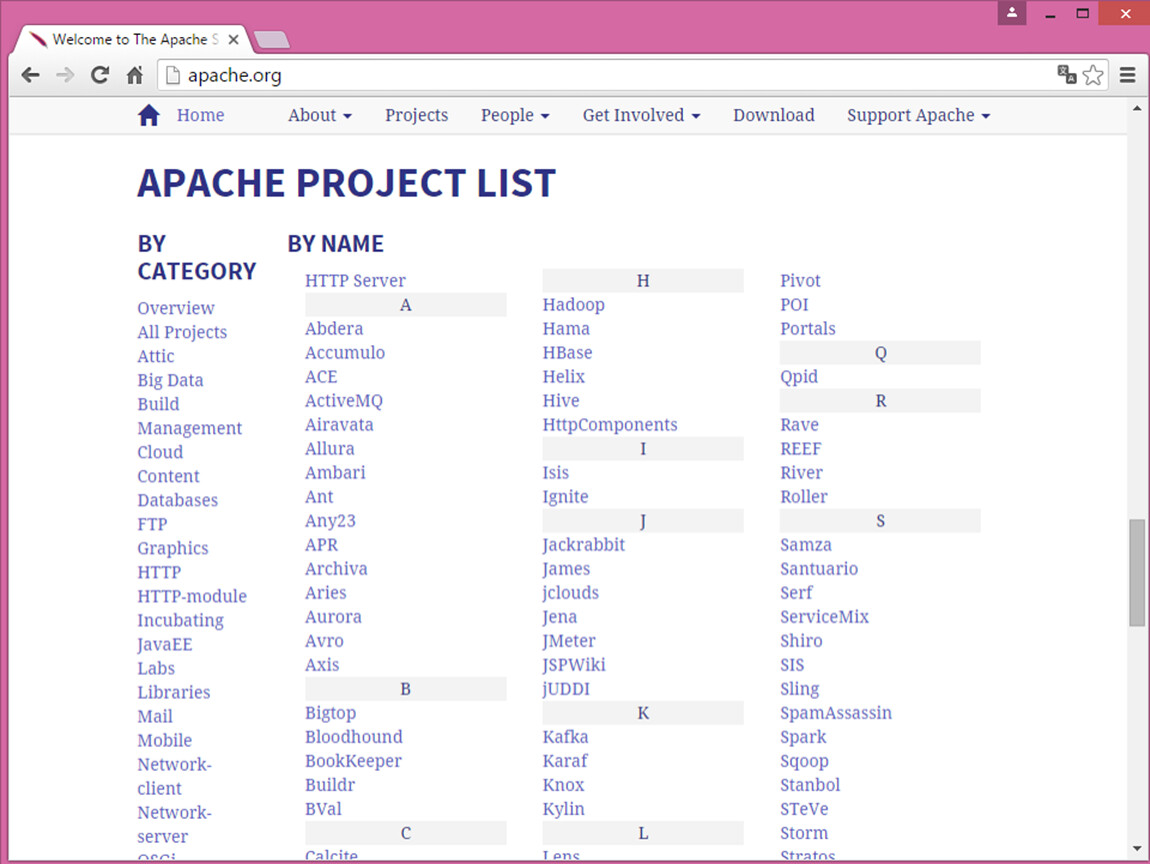Click the browser home icon

click(x=134, y=75)
